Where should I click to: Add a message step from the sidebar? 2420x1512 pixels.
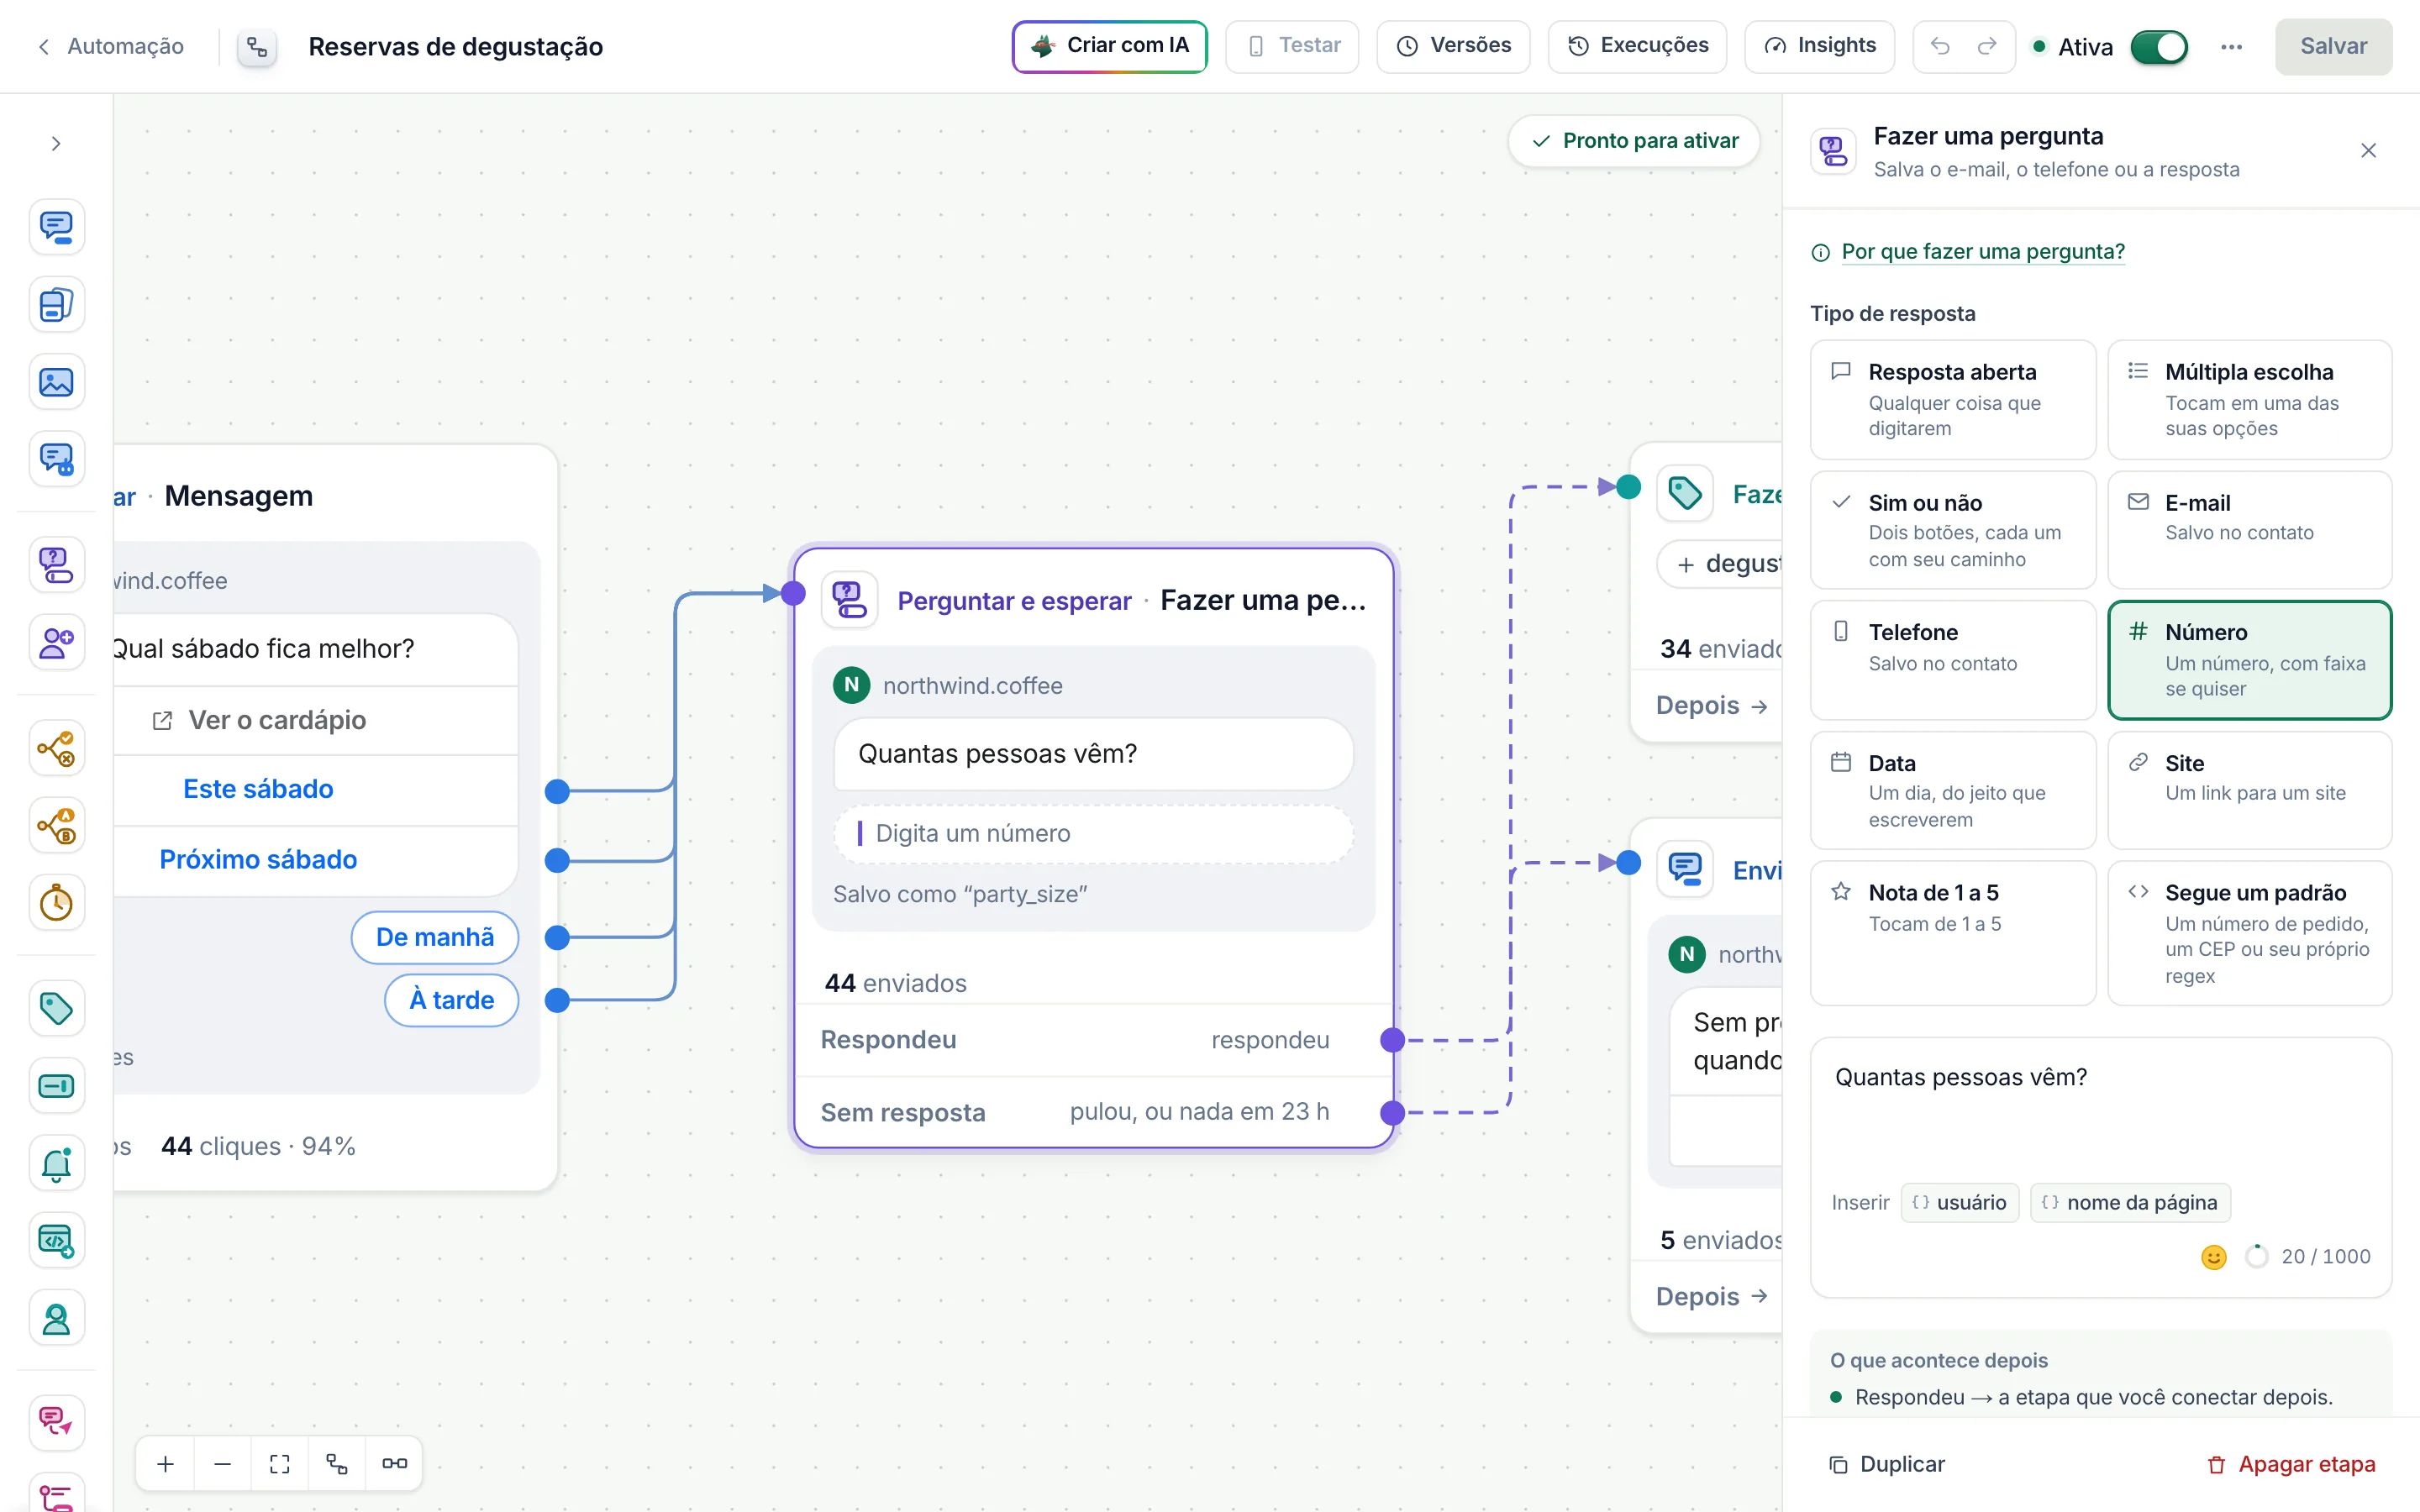[56, 227]
